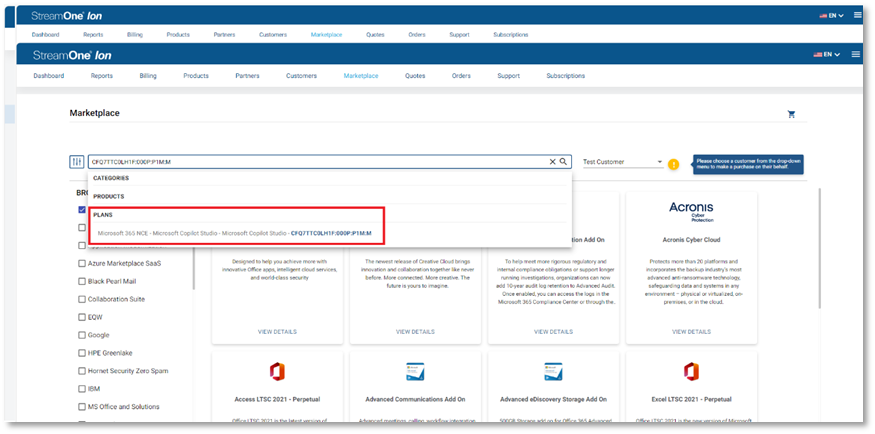Open Billing in the back window nav
The height and width of the screenshot is (434, 875).
click(x=134, y=35)
